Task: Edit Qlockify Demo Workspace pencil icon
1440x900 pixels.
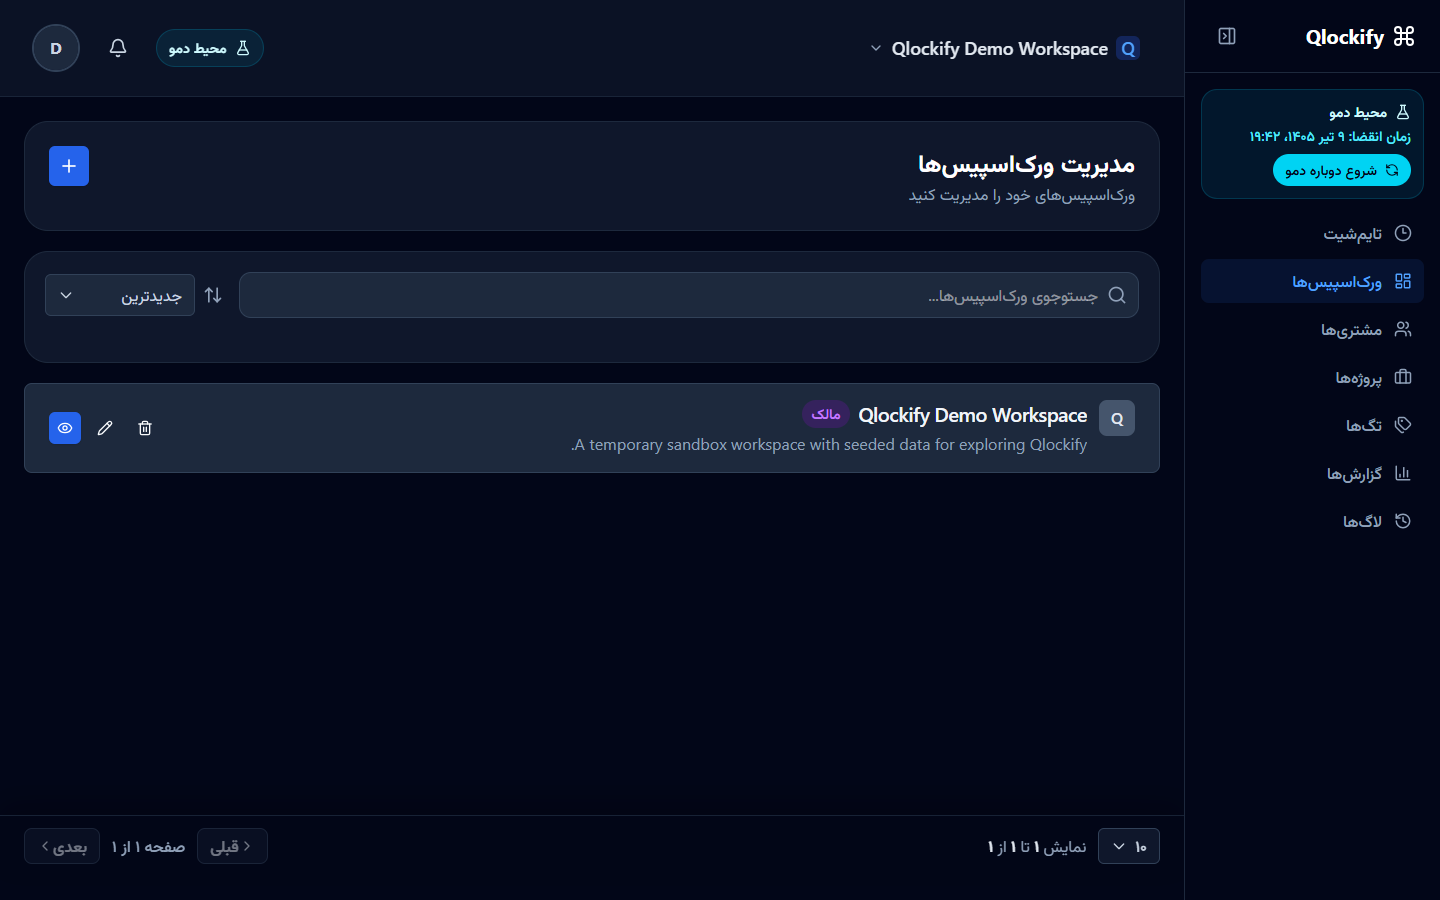Action: click(105, 428)
